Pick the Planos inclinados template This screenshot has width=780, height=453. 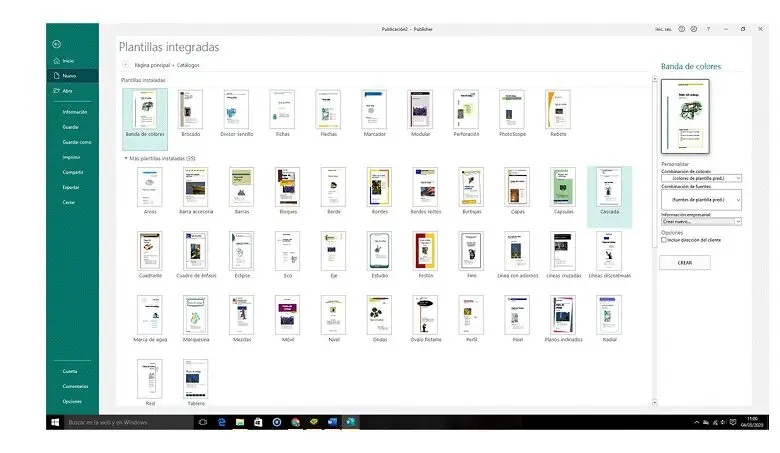(563, 319)
